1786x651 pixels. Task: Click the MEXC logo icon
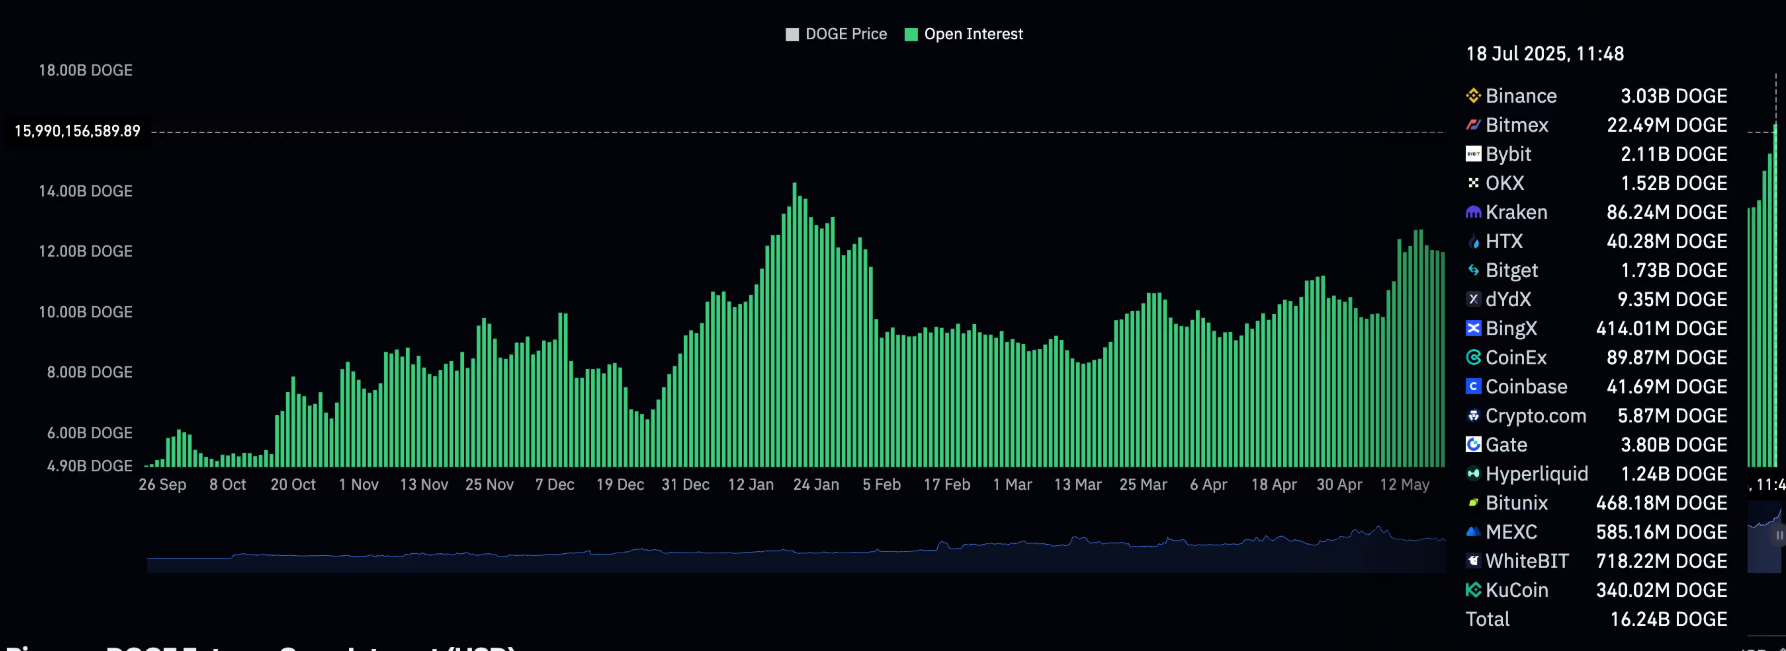[1473, 531]
